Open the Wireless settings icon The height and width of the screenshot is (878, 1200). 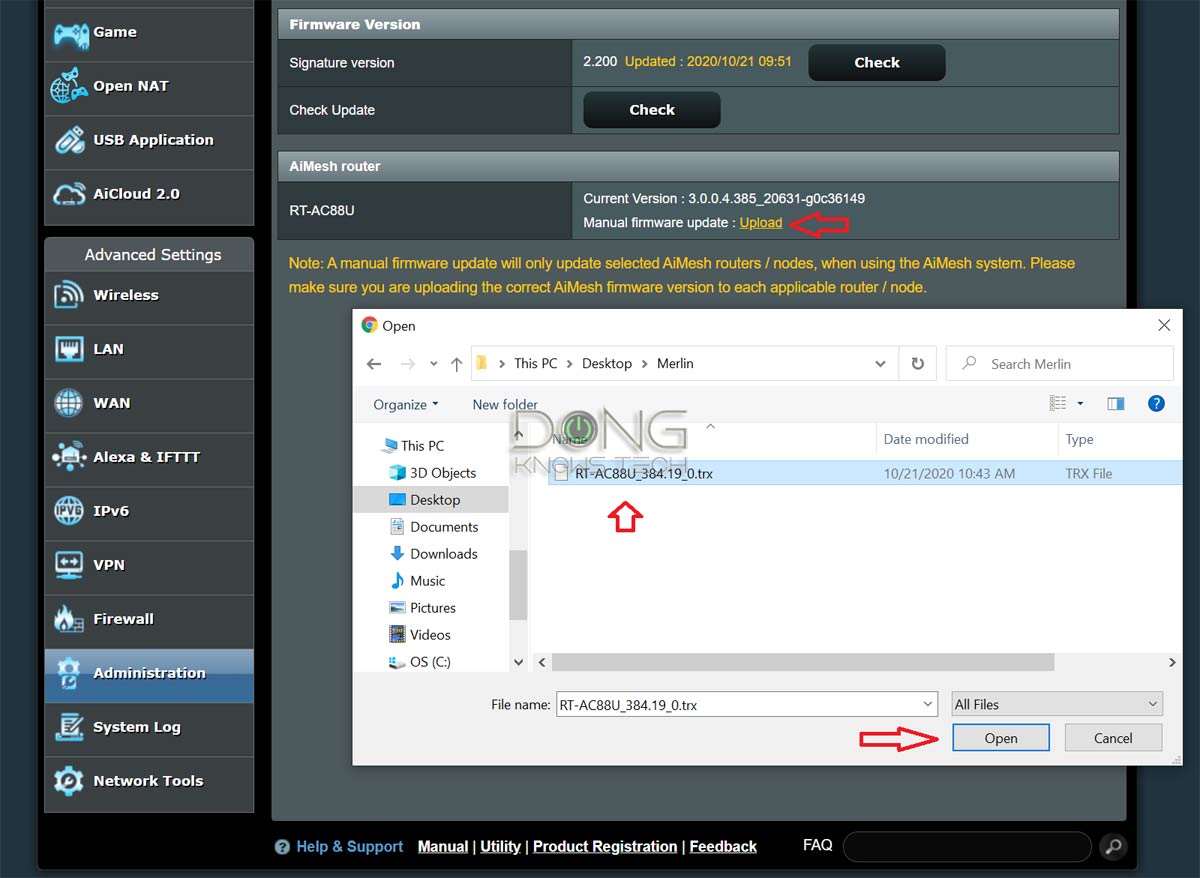(69, 296)
